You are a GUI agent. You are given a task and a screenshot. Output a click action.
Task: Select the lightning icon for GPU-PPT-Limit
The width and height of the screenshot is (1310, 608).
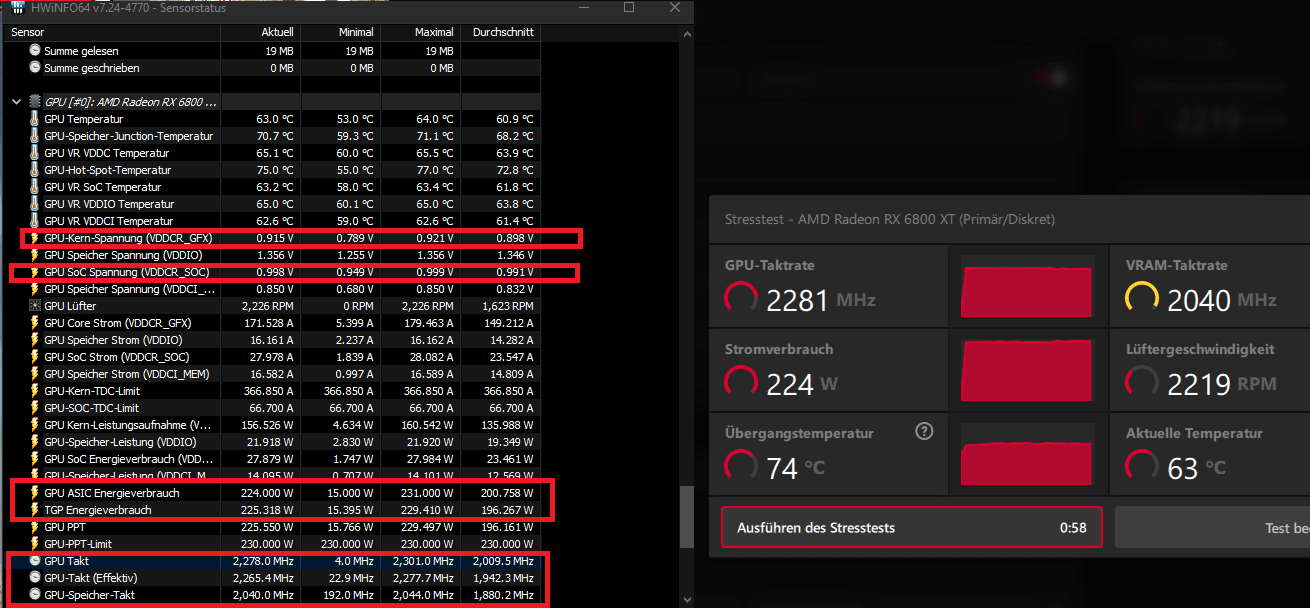[x=36, y=544]
